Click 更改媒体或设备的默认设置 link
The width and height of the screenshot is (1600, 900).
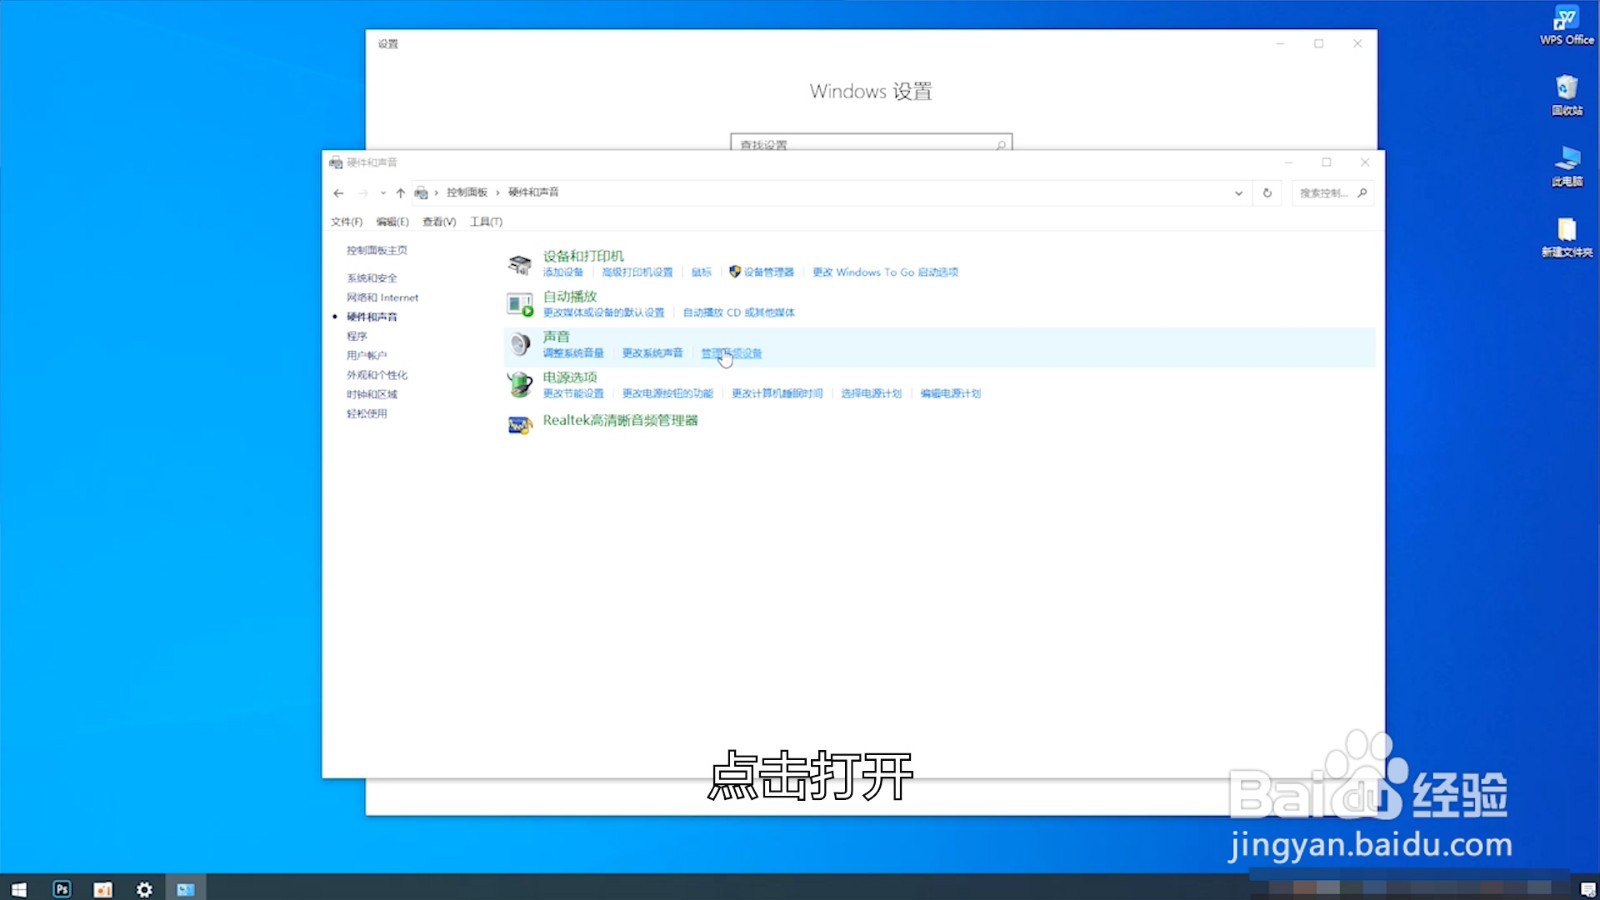click(x=603, y=313)
